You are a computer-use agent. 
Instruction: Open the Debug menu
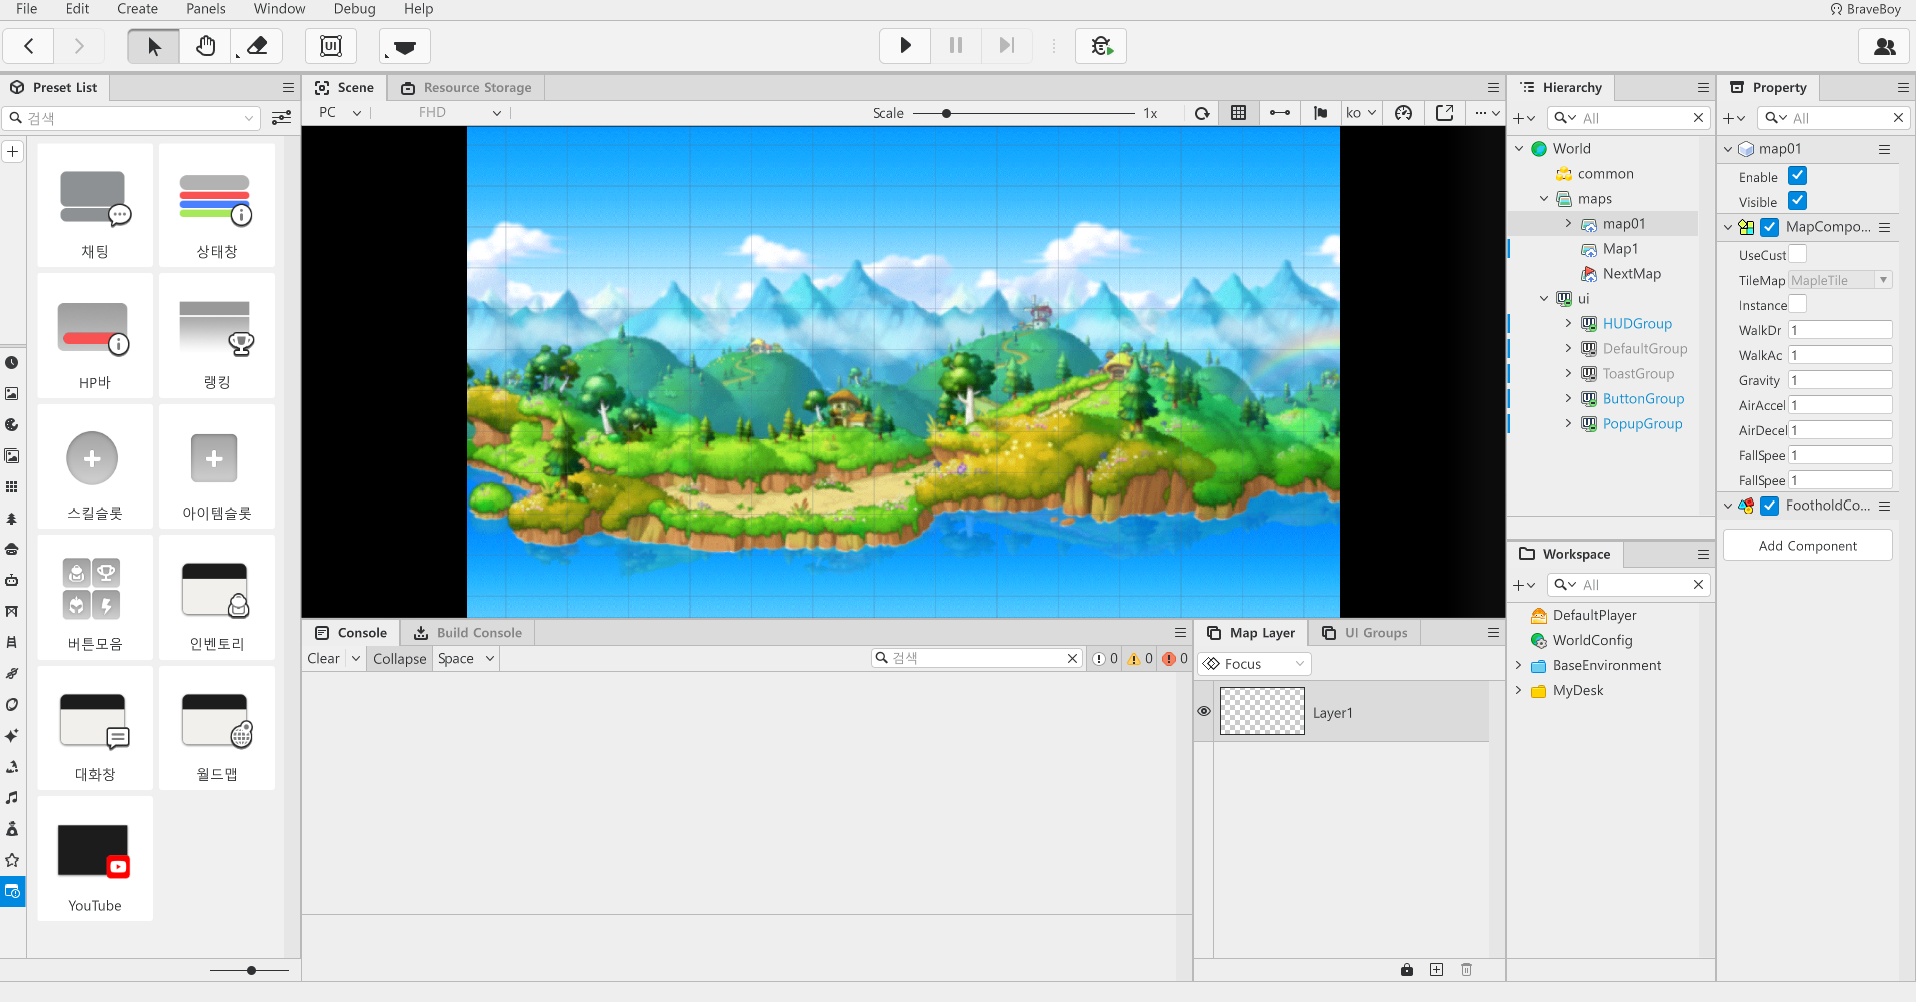355,9
